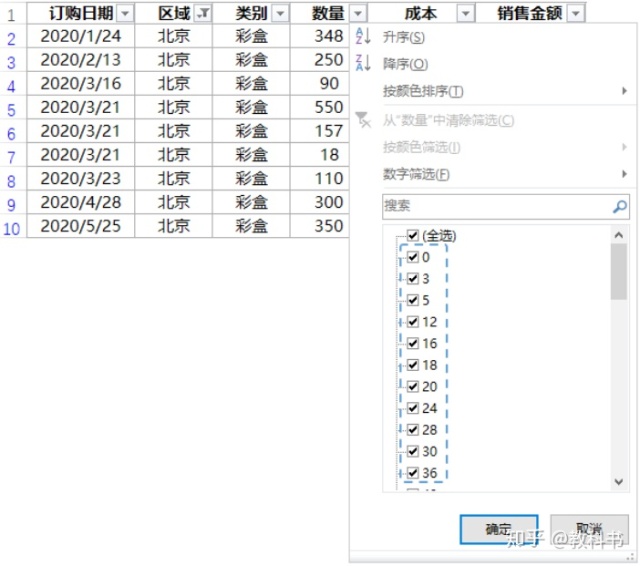
Task: Click the search magnifier icon
Action: pyautogui.click(x=620, y=206)
